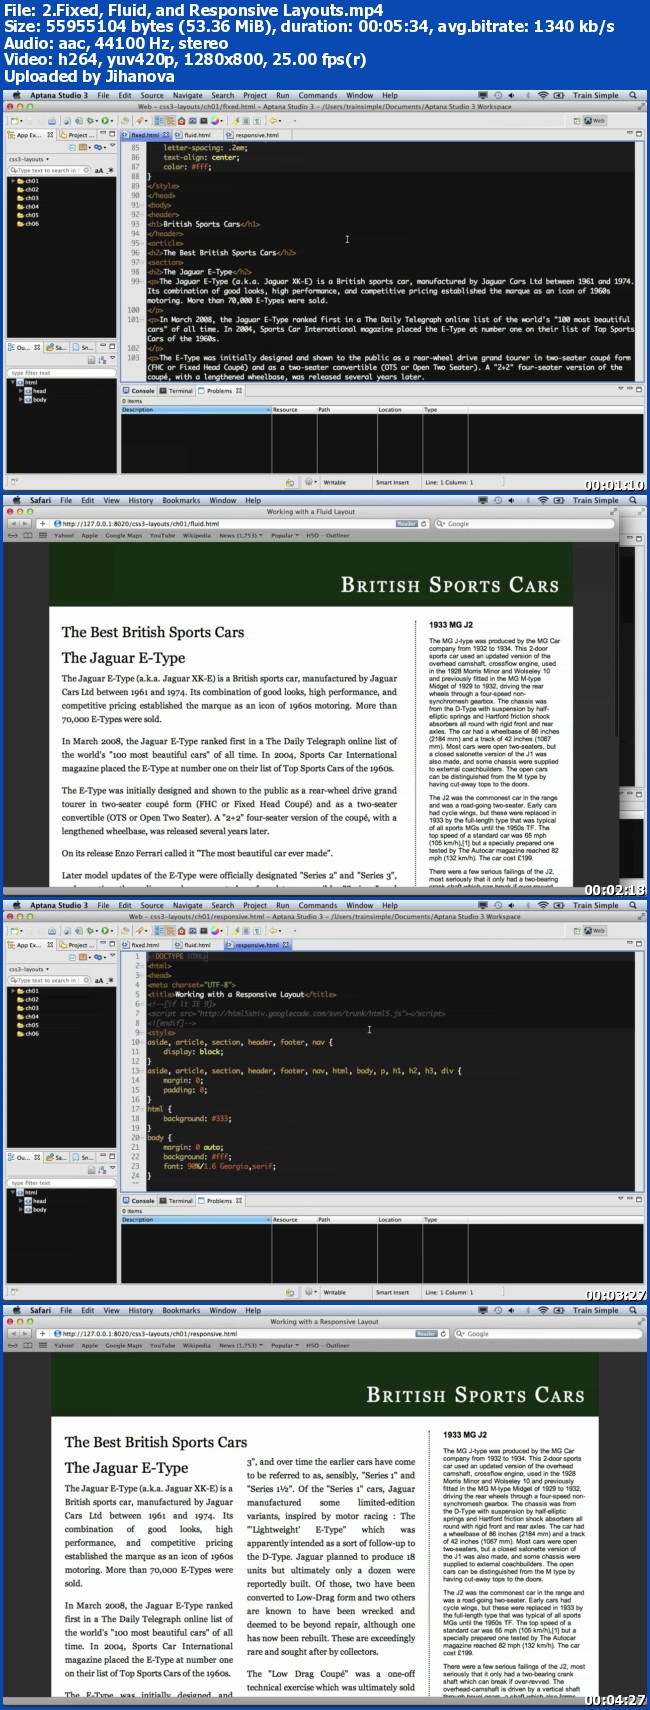Open Train Simple user menu in fixed.html Aptana frame
The width and height of the screenshot is (650, 1710).
(596, 96)
